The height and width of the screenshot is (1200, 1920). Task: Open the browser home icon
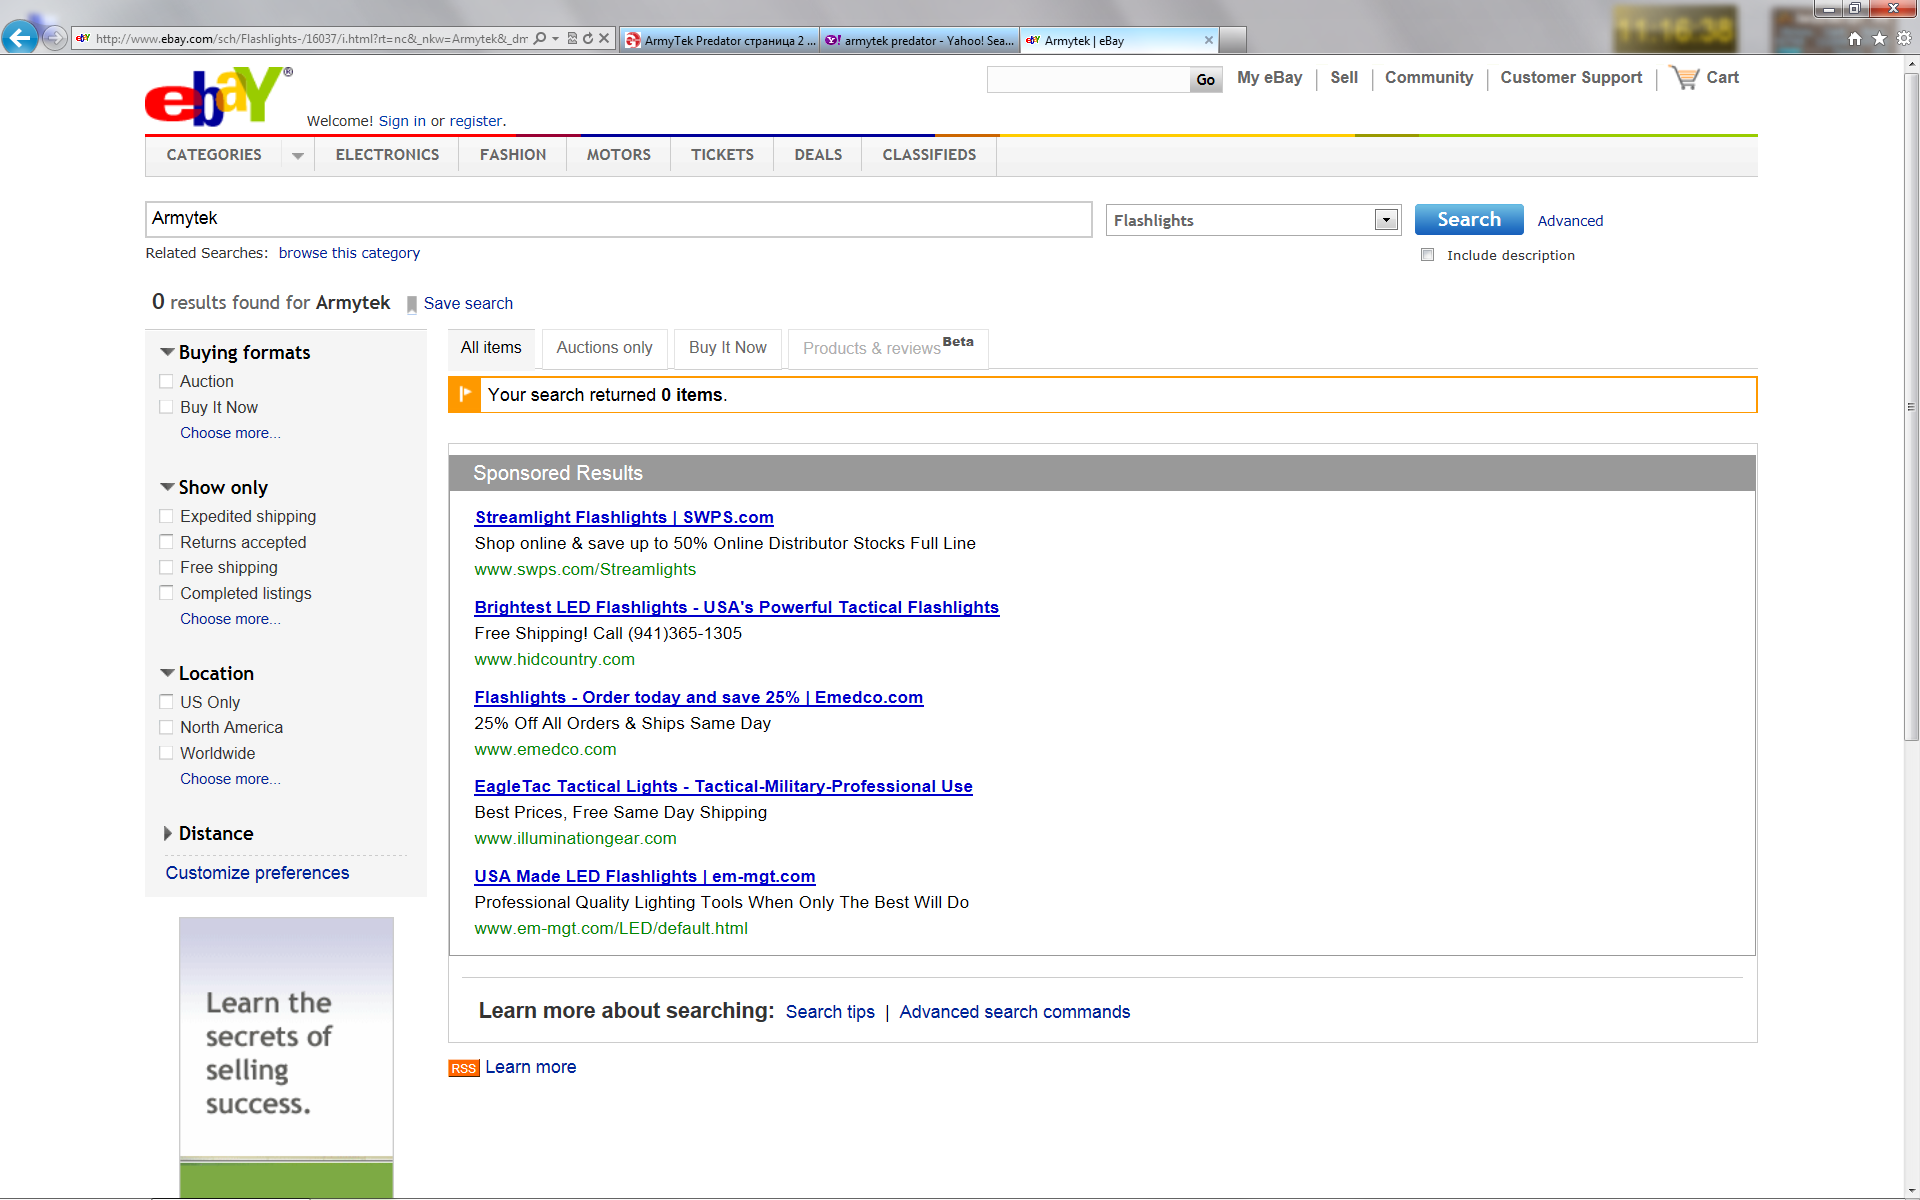[x=1855, y=39]
